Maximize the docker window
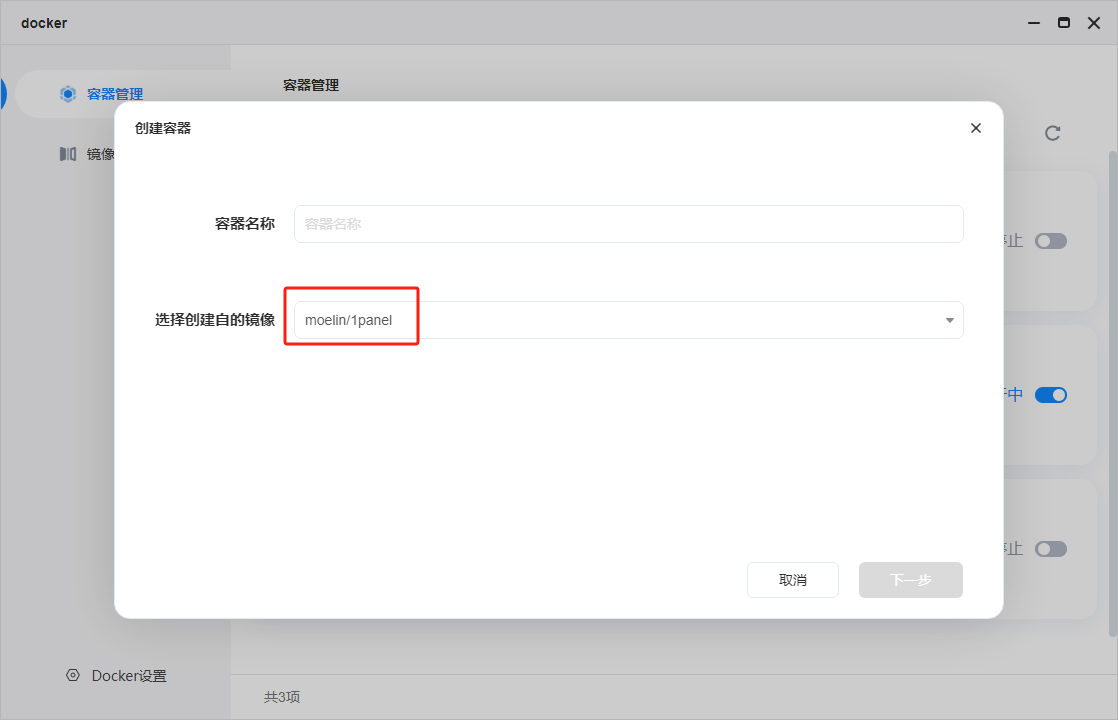Screen dimensions: 1118x720 tap(1064, 23)
